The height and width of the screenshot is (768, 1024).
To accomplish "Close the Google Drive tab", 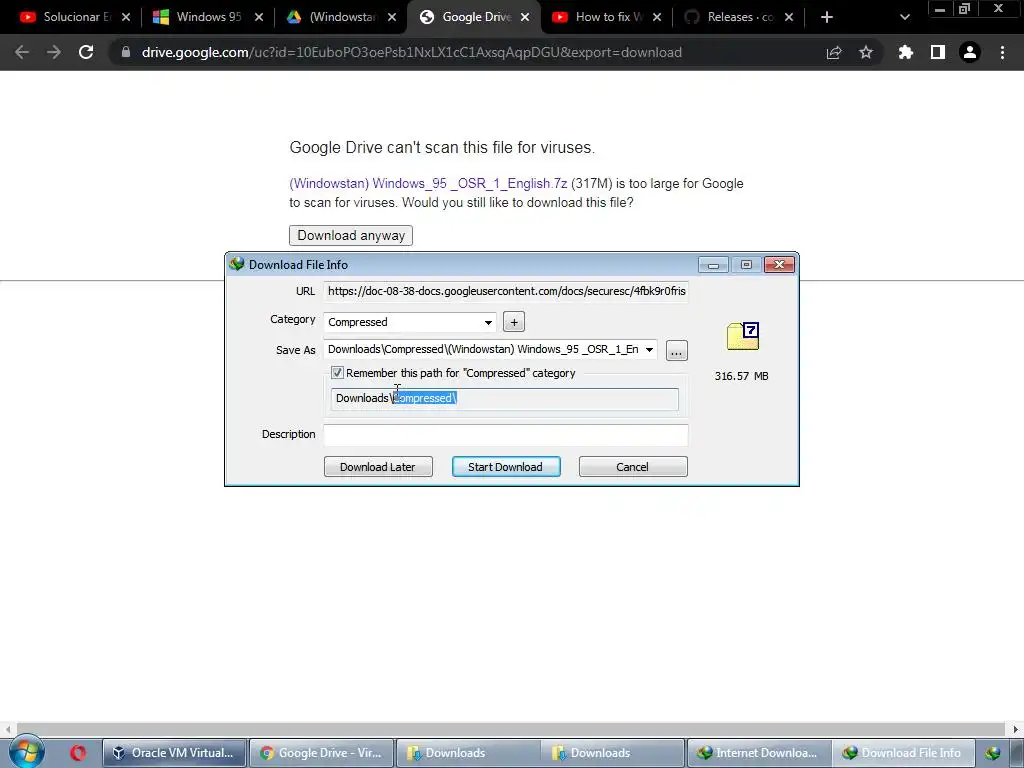I will pos(525,17).
